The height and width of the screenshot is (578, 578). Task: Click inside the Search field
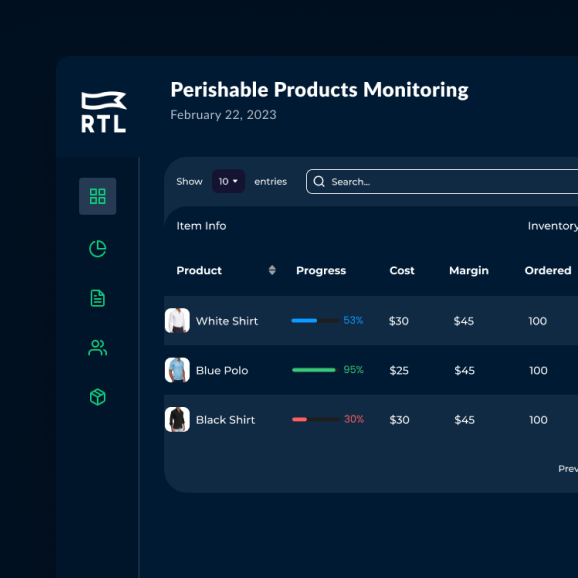(x=442, y=181)
